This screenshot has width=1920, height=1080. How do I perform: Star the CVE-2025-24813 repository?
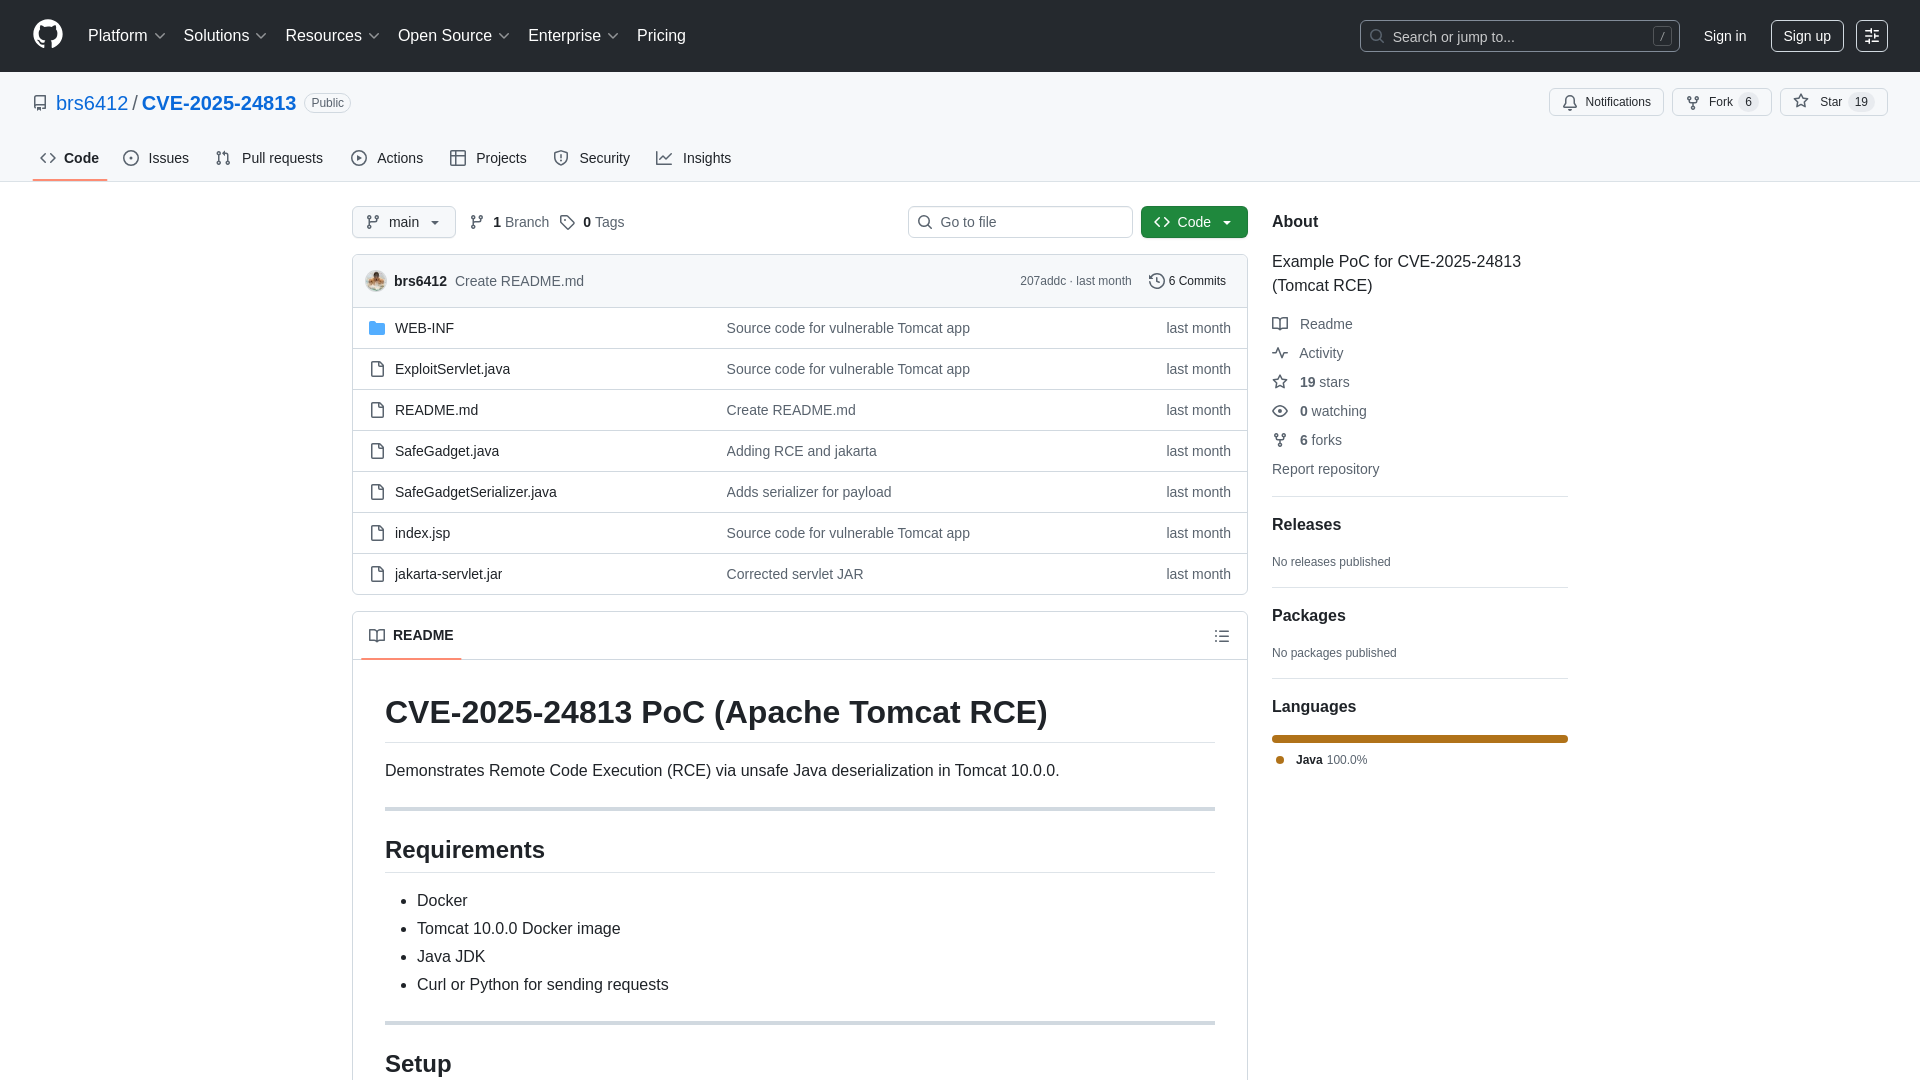coord(1833,102)
